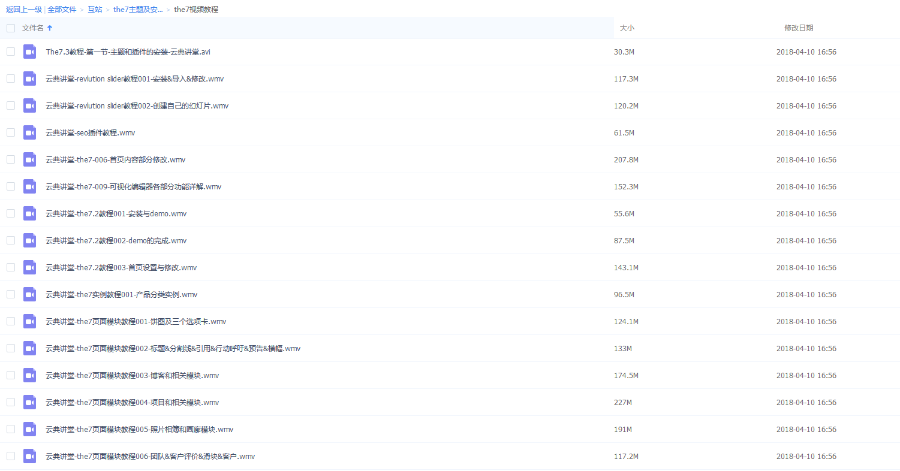The height and width of the screenshot is (471, 900).
Task: Select the checkbox of the7-006 file
Action: click(10, 159)
